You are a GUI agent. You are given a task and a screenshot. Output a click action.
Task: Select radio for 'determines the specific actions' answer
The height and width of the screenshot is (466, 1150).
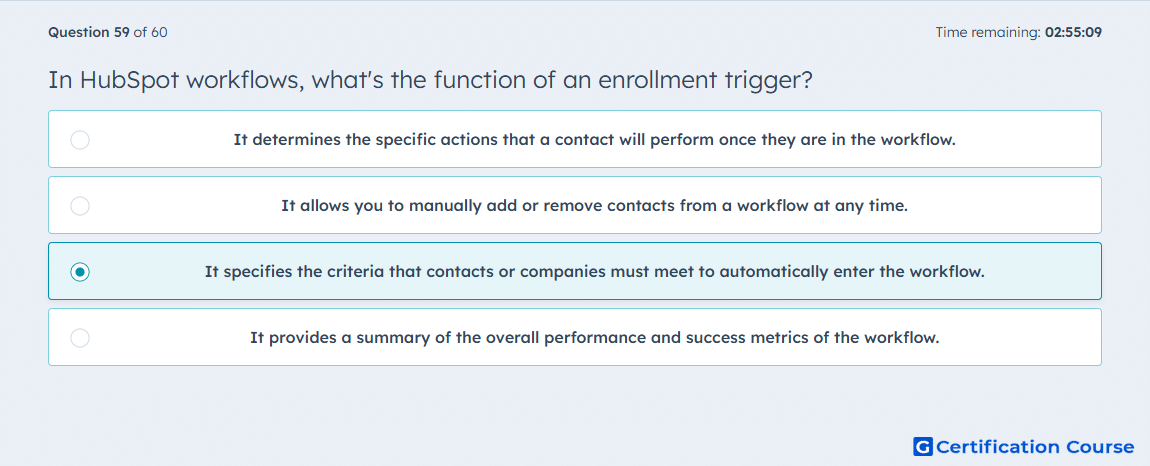point(80,139)
